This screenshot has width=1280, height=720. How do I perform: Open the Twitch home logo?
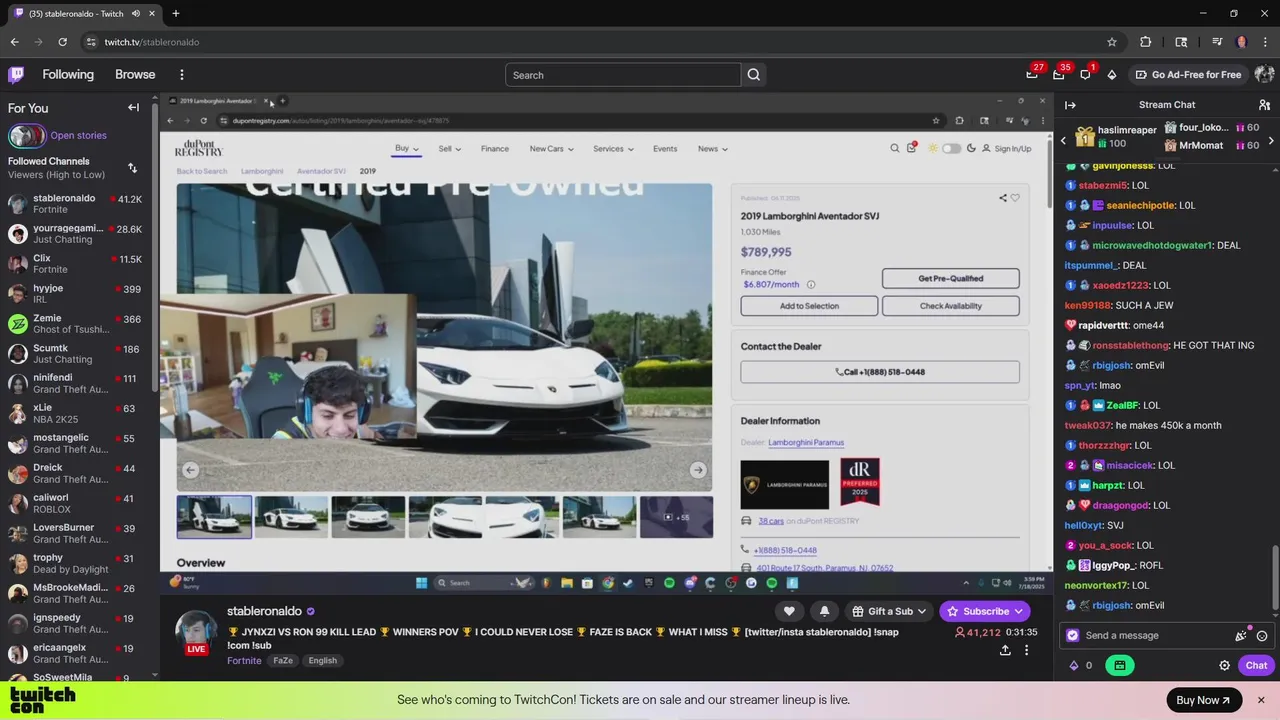click(16, 75)
